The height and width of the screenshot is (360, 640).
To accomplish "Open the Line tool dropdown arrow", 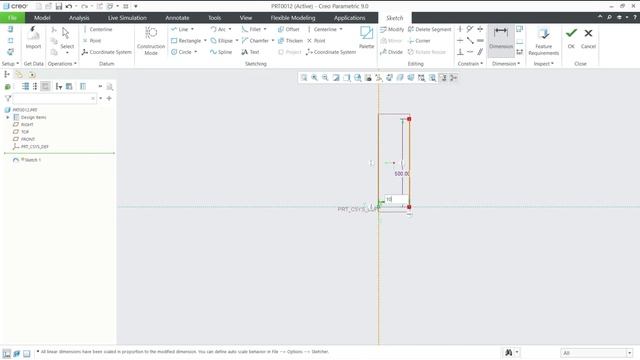I will click(192, 29).
